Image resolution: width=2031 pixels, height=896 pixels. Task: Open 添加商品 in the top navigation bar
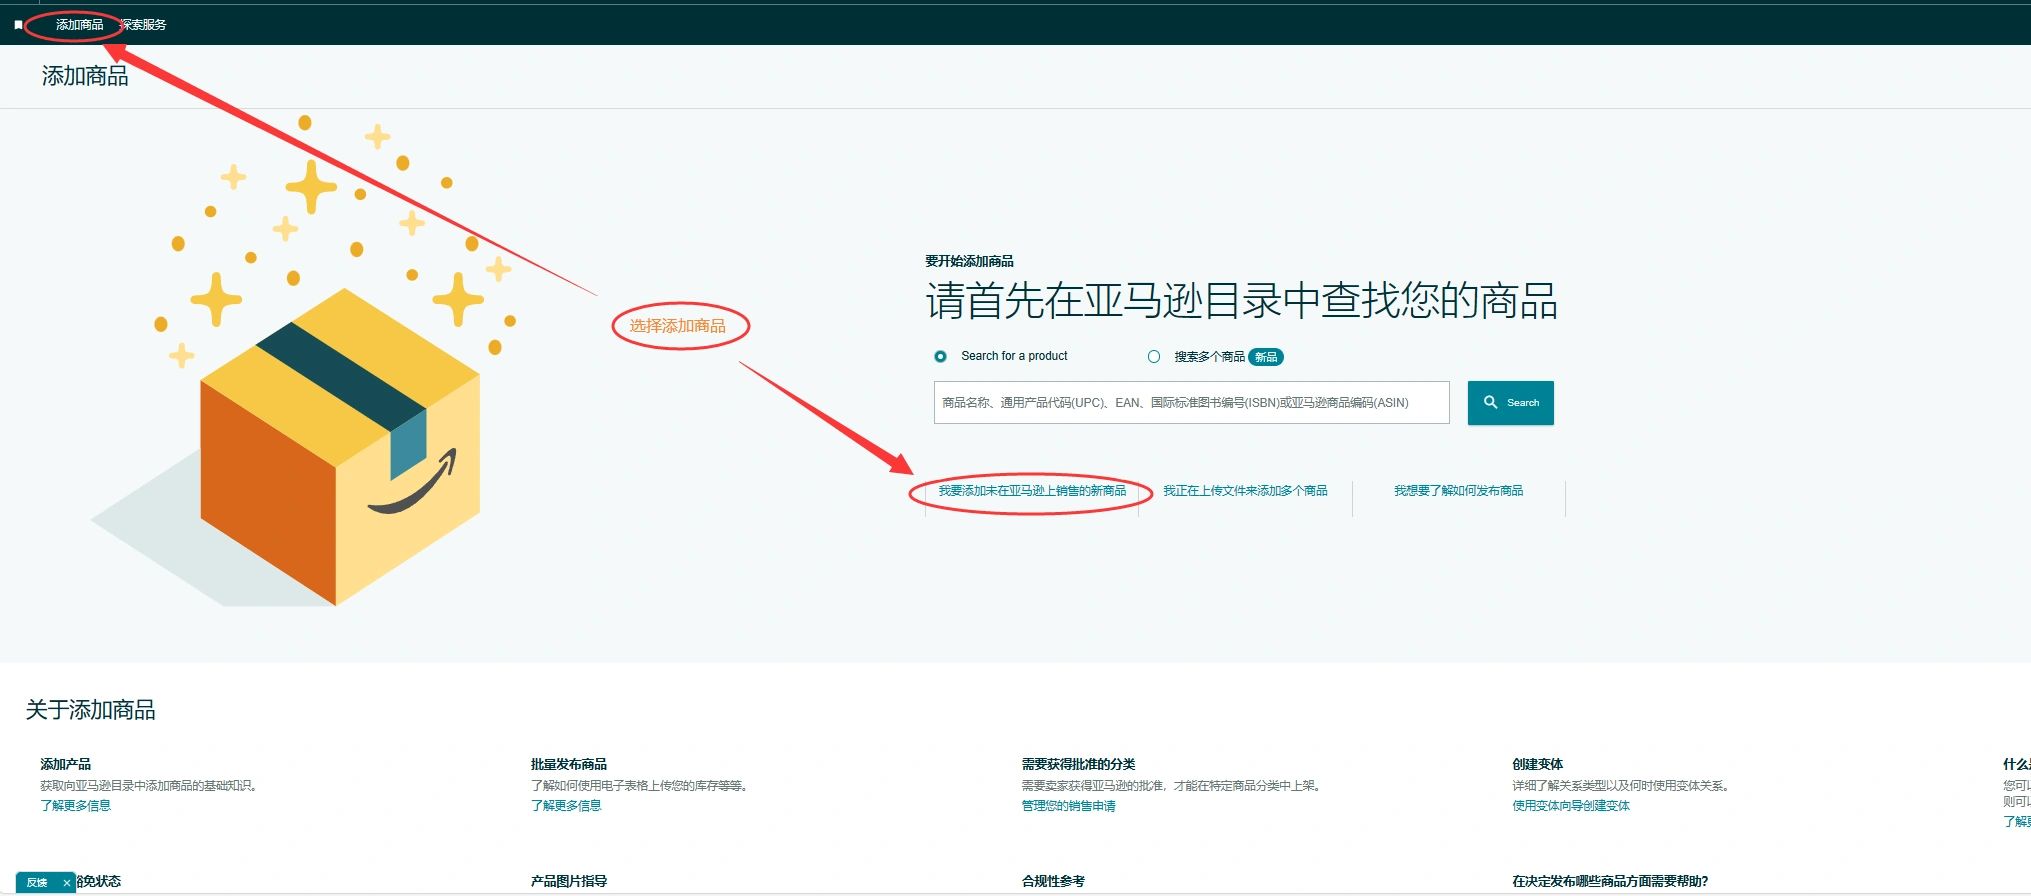coord(80,25)
